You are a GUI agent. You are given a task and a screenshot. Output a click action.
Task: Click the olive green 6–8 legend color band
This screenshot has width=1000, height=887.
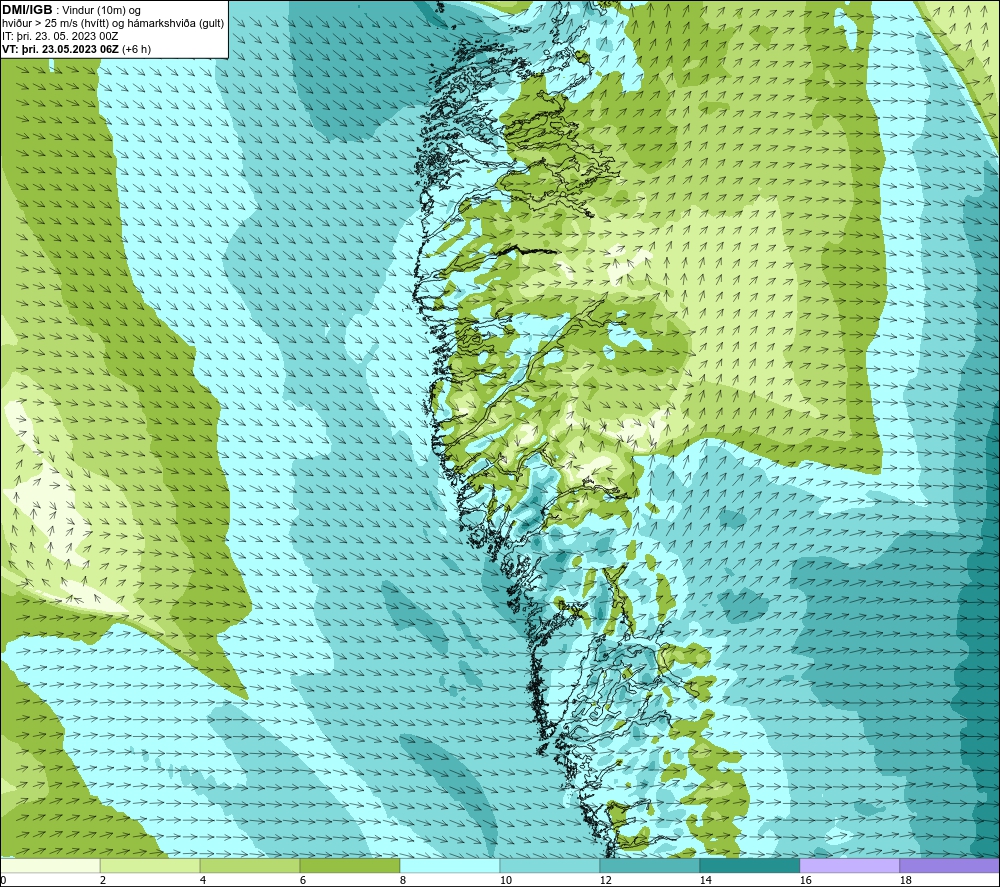pyautogui.click(x=349, y=866)
